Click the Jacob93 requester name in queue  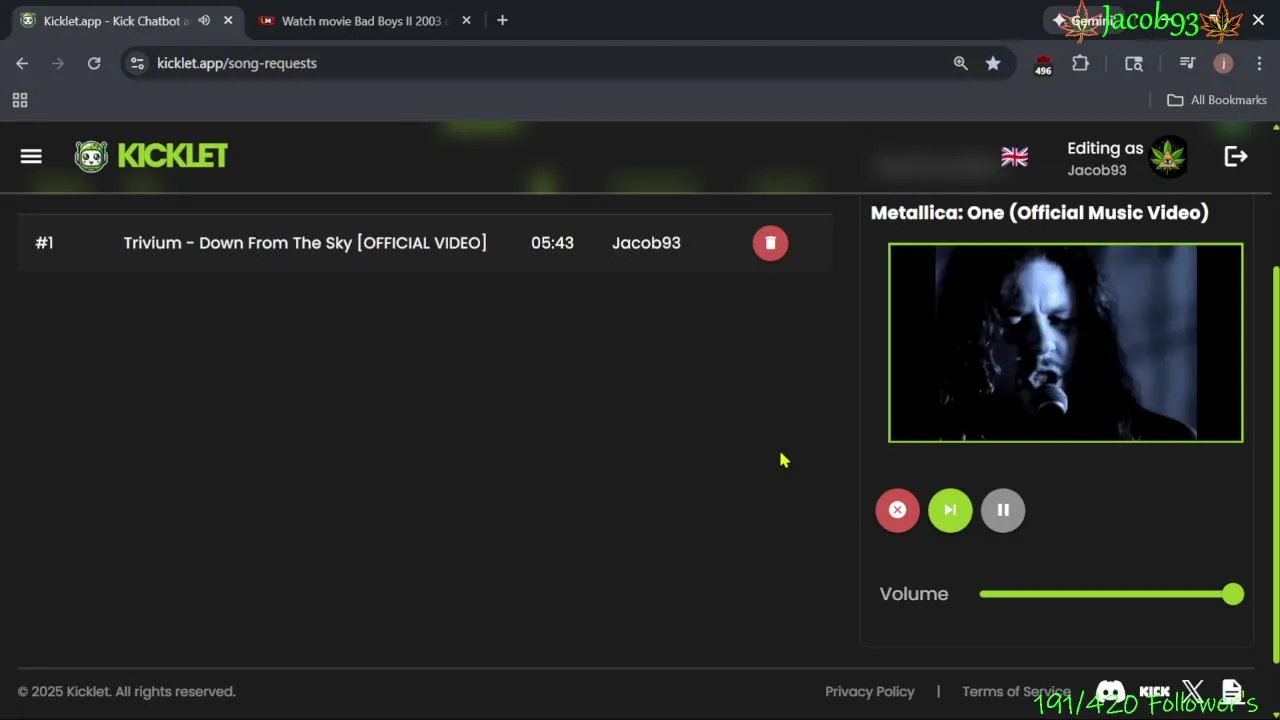point(646,243)
